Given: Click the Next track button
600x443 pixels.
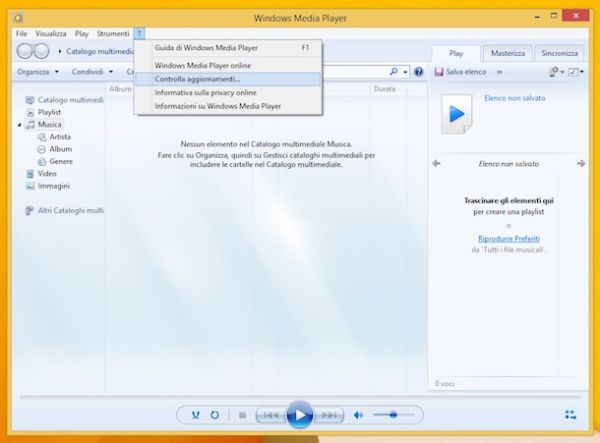Looking at the screenshot, I should 329,414.
